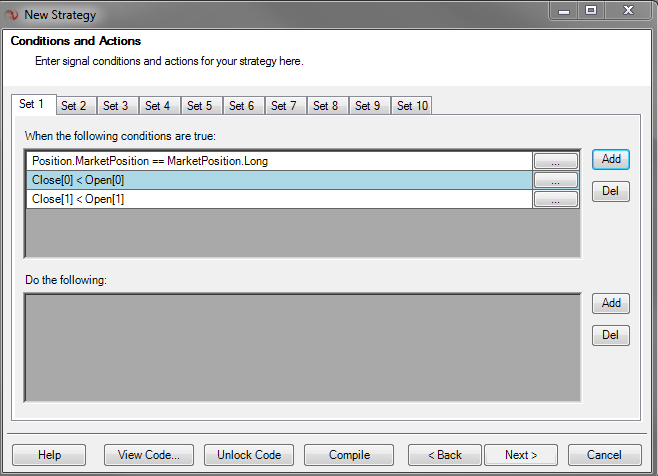Switch to the Set 2 tab

click(x=73, y=106)
